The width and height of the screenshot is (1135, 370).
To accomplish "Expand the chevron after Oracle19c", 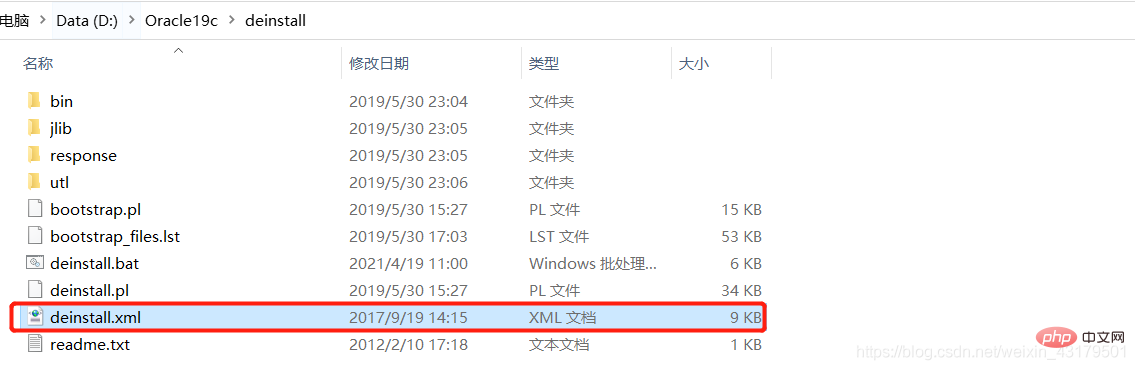I will [232, 21].
